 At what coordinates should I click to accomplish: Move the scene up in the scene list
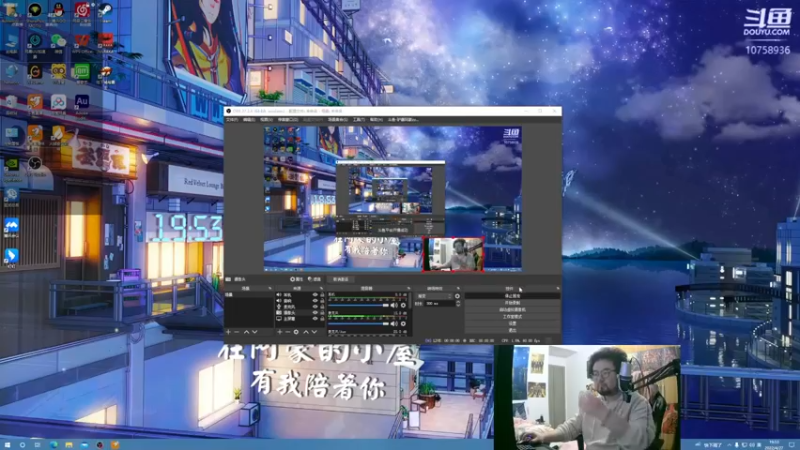tap(246, 332)
